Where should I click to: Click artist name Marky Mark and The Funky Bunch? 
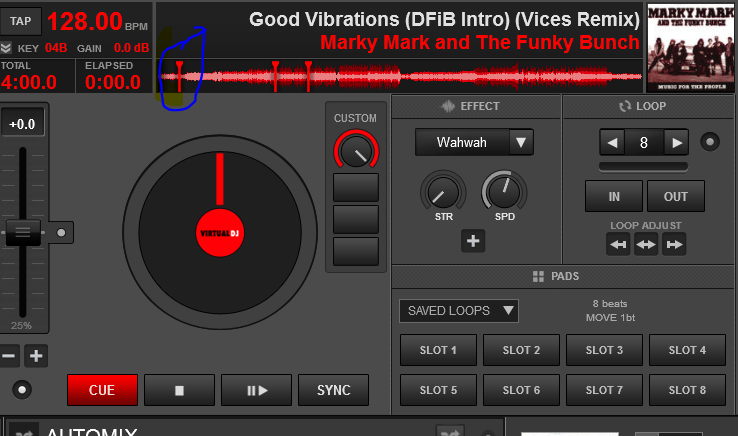(x=480, y=42)
